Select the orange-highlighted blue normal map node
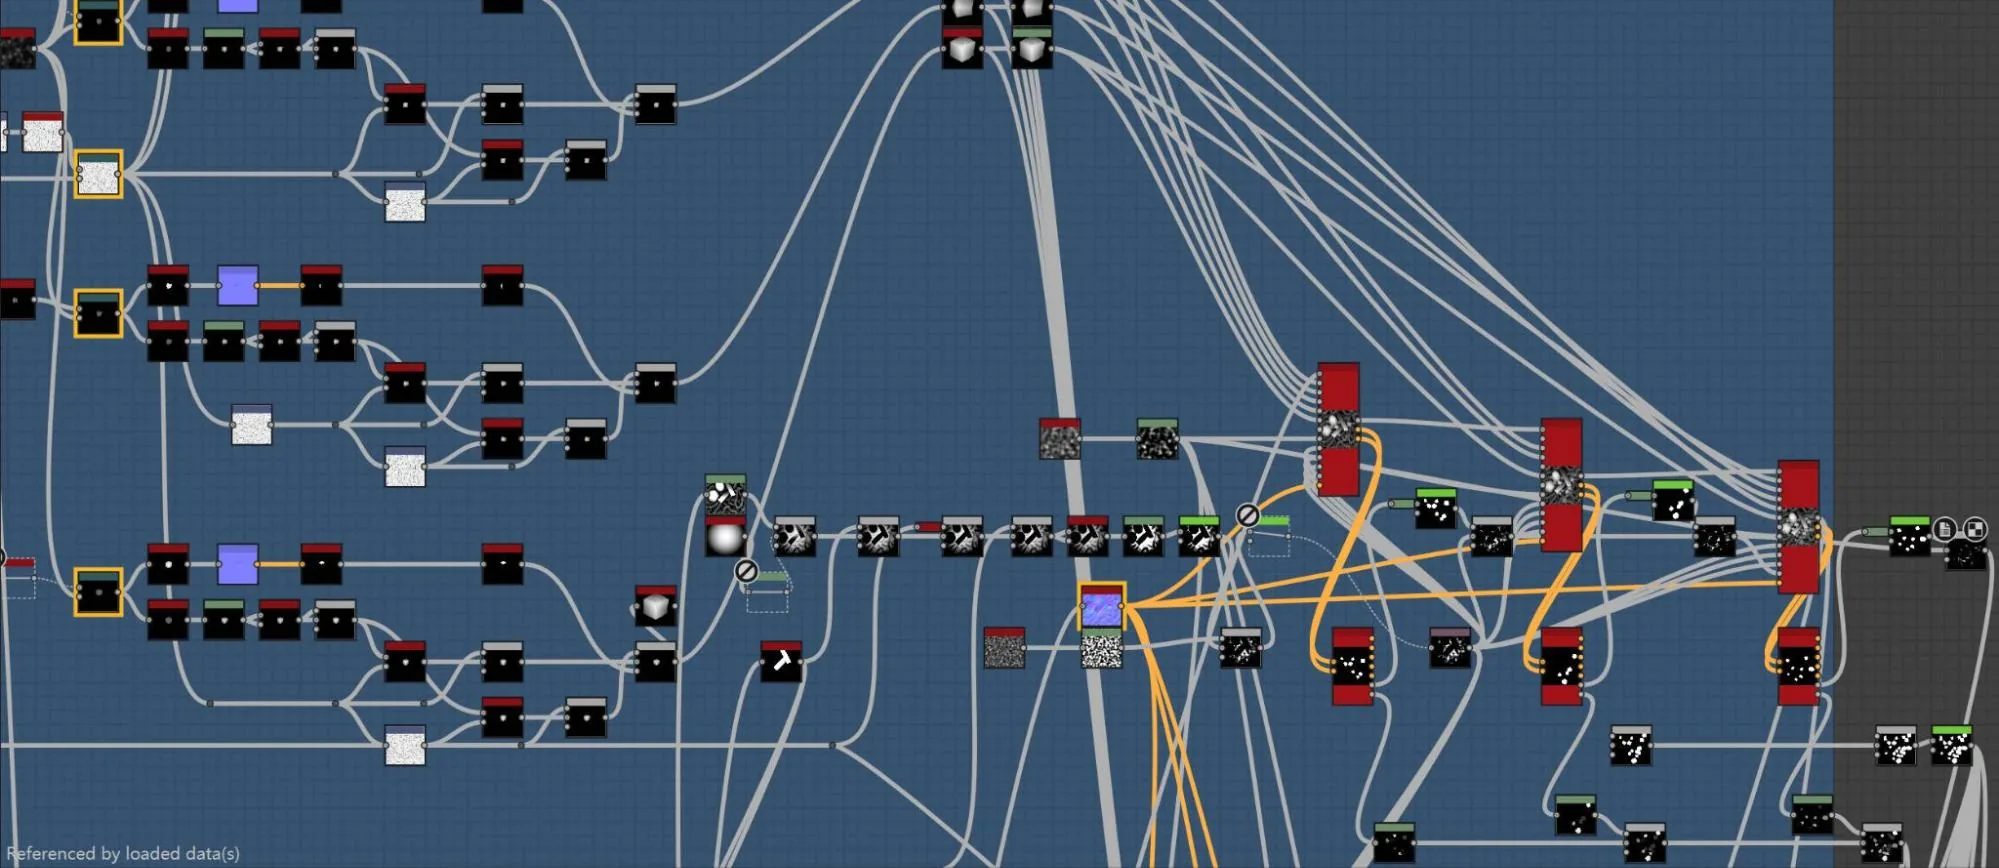The image size is (1999, 868). (1102, 607)
